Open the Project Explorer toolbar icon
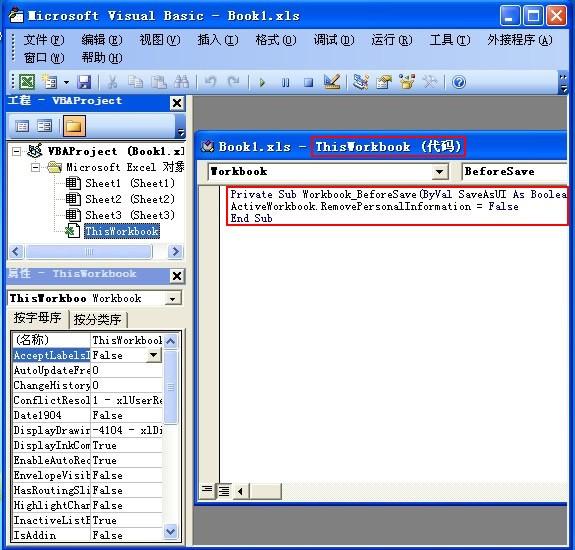Image resolution: width=575 pixels, height=550 pixels. pyautogui.click(x=360, y=82)
